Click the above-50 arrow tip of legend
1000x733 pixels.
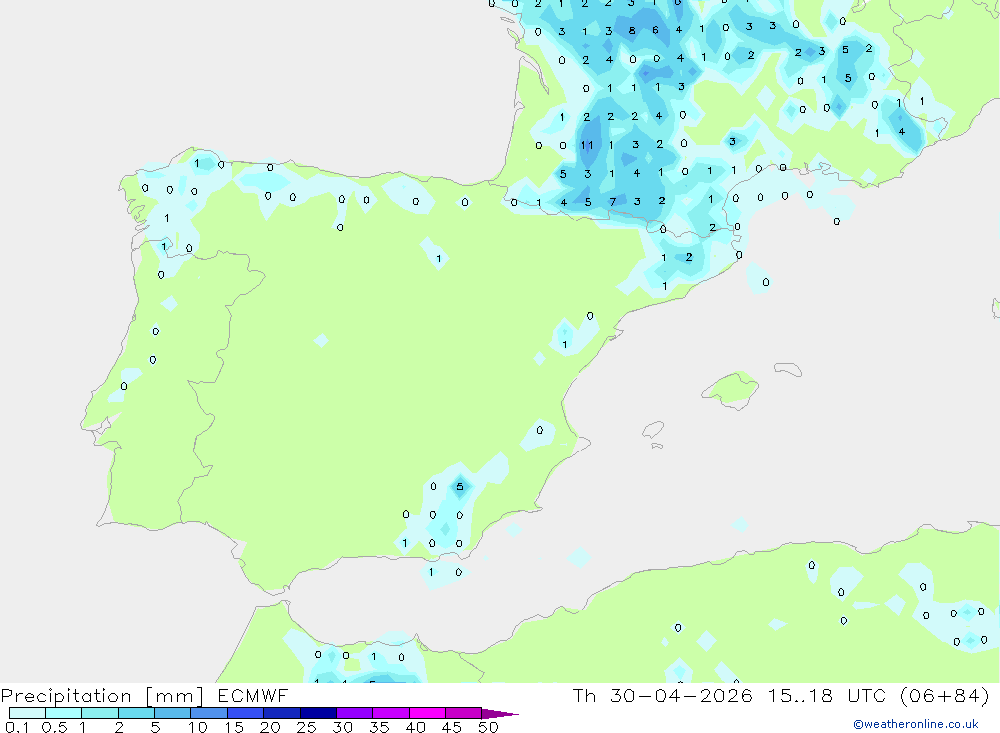coord(500,714)
